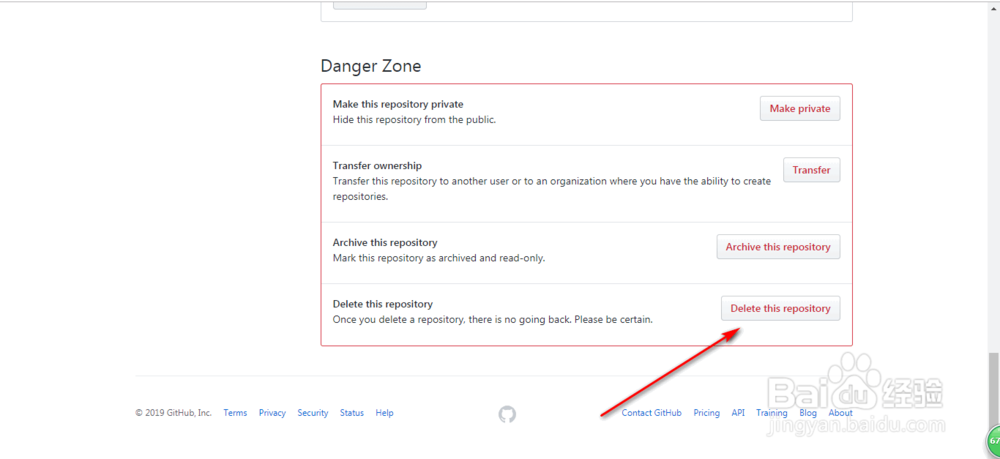Open the Security footer link
The height and width of the screenshot is (459, 1000).
tap(312, 413)
